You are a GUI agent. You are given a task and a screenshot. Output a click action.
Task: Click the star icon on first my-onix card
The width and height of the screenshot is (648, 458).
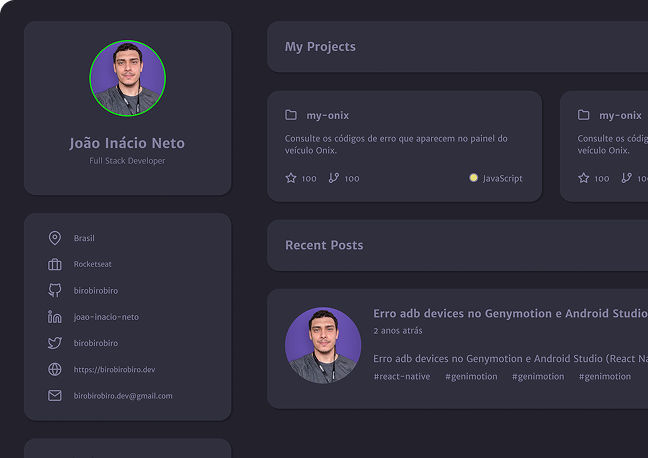coord(291,178)
